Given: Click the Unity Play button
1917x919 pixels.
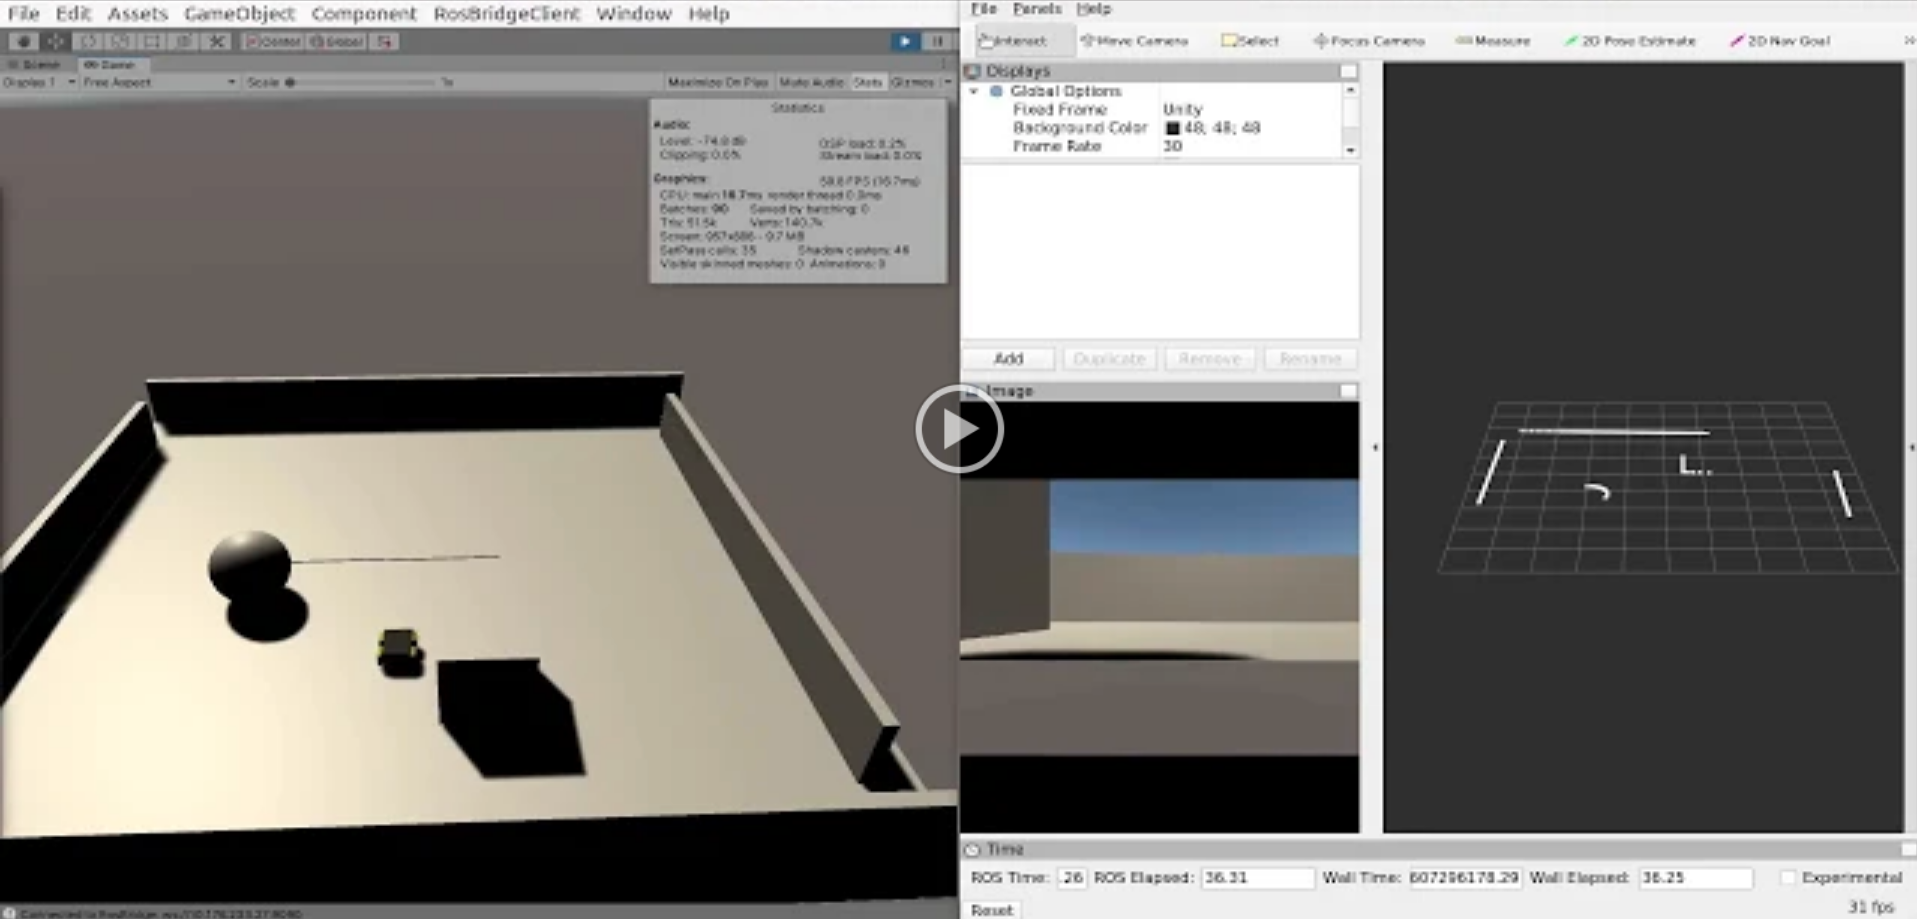Looking at the screenshot, I should (x=904, y=41).
